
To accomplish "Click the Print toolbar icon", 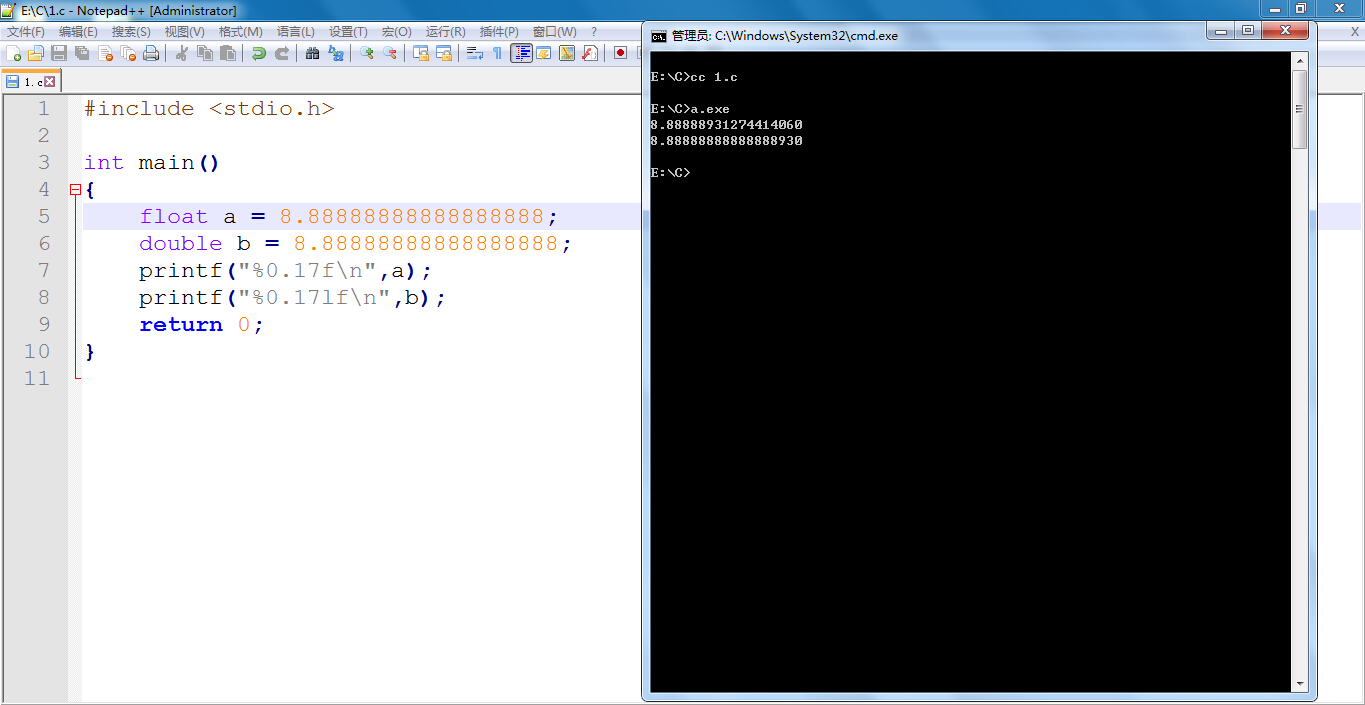I will pyautogui.click(x=151, y=53).
